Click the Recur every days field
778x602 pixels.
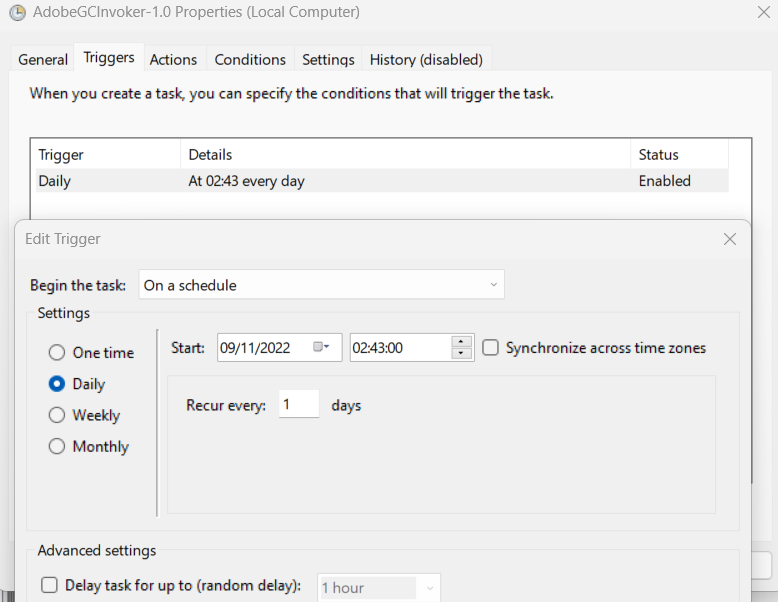click(x=298, y=405)
